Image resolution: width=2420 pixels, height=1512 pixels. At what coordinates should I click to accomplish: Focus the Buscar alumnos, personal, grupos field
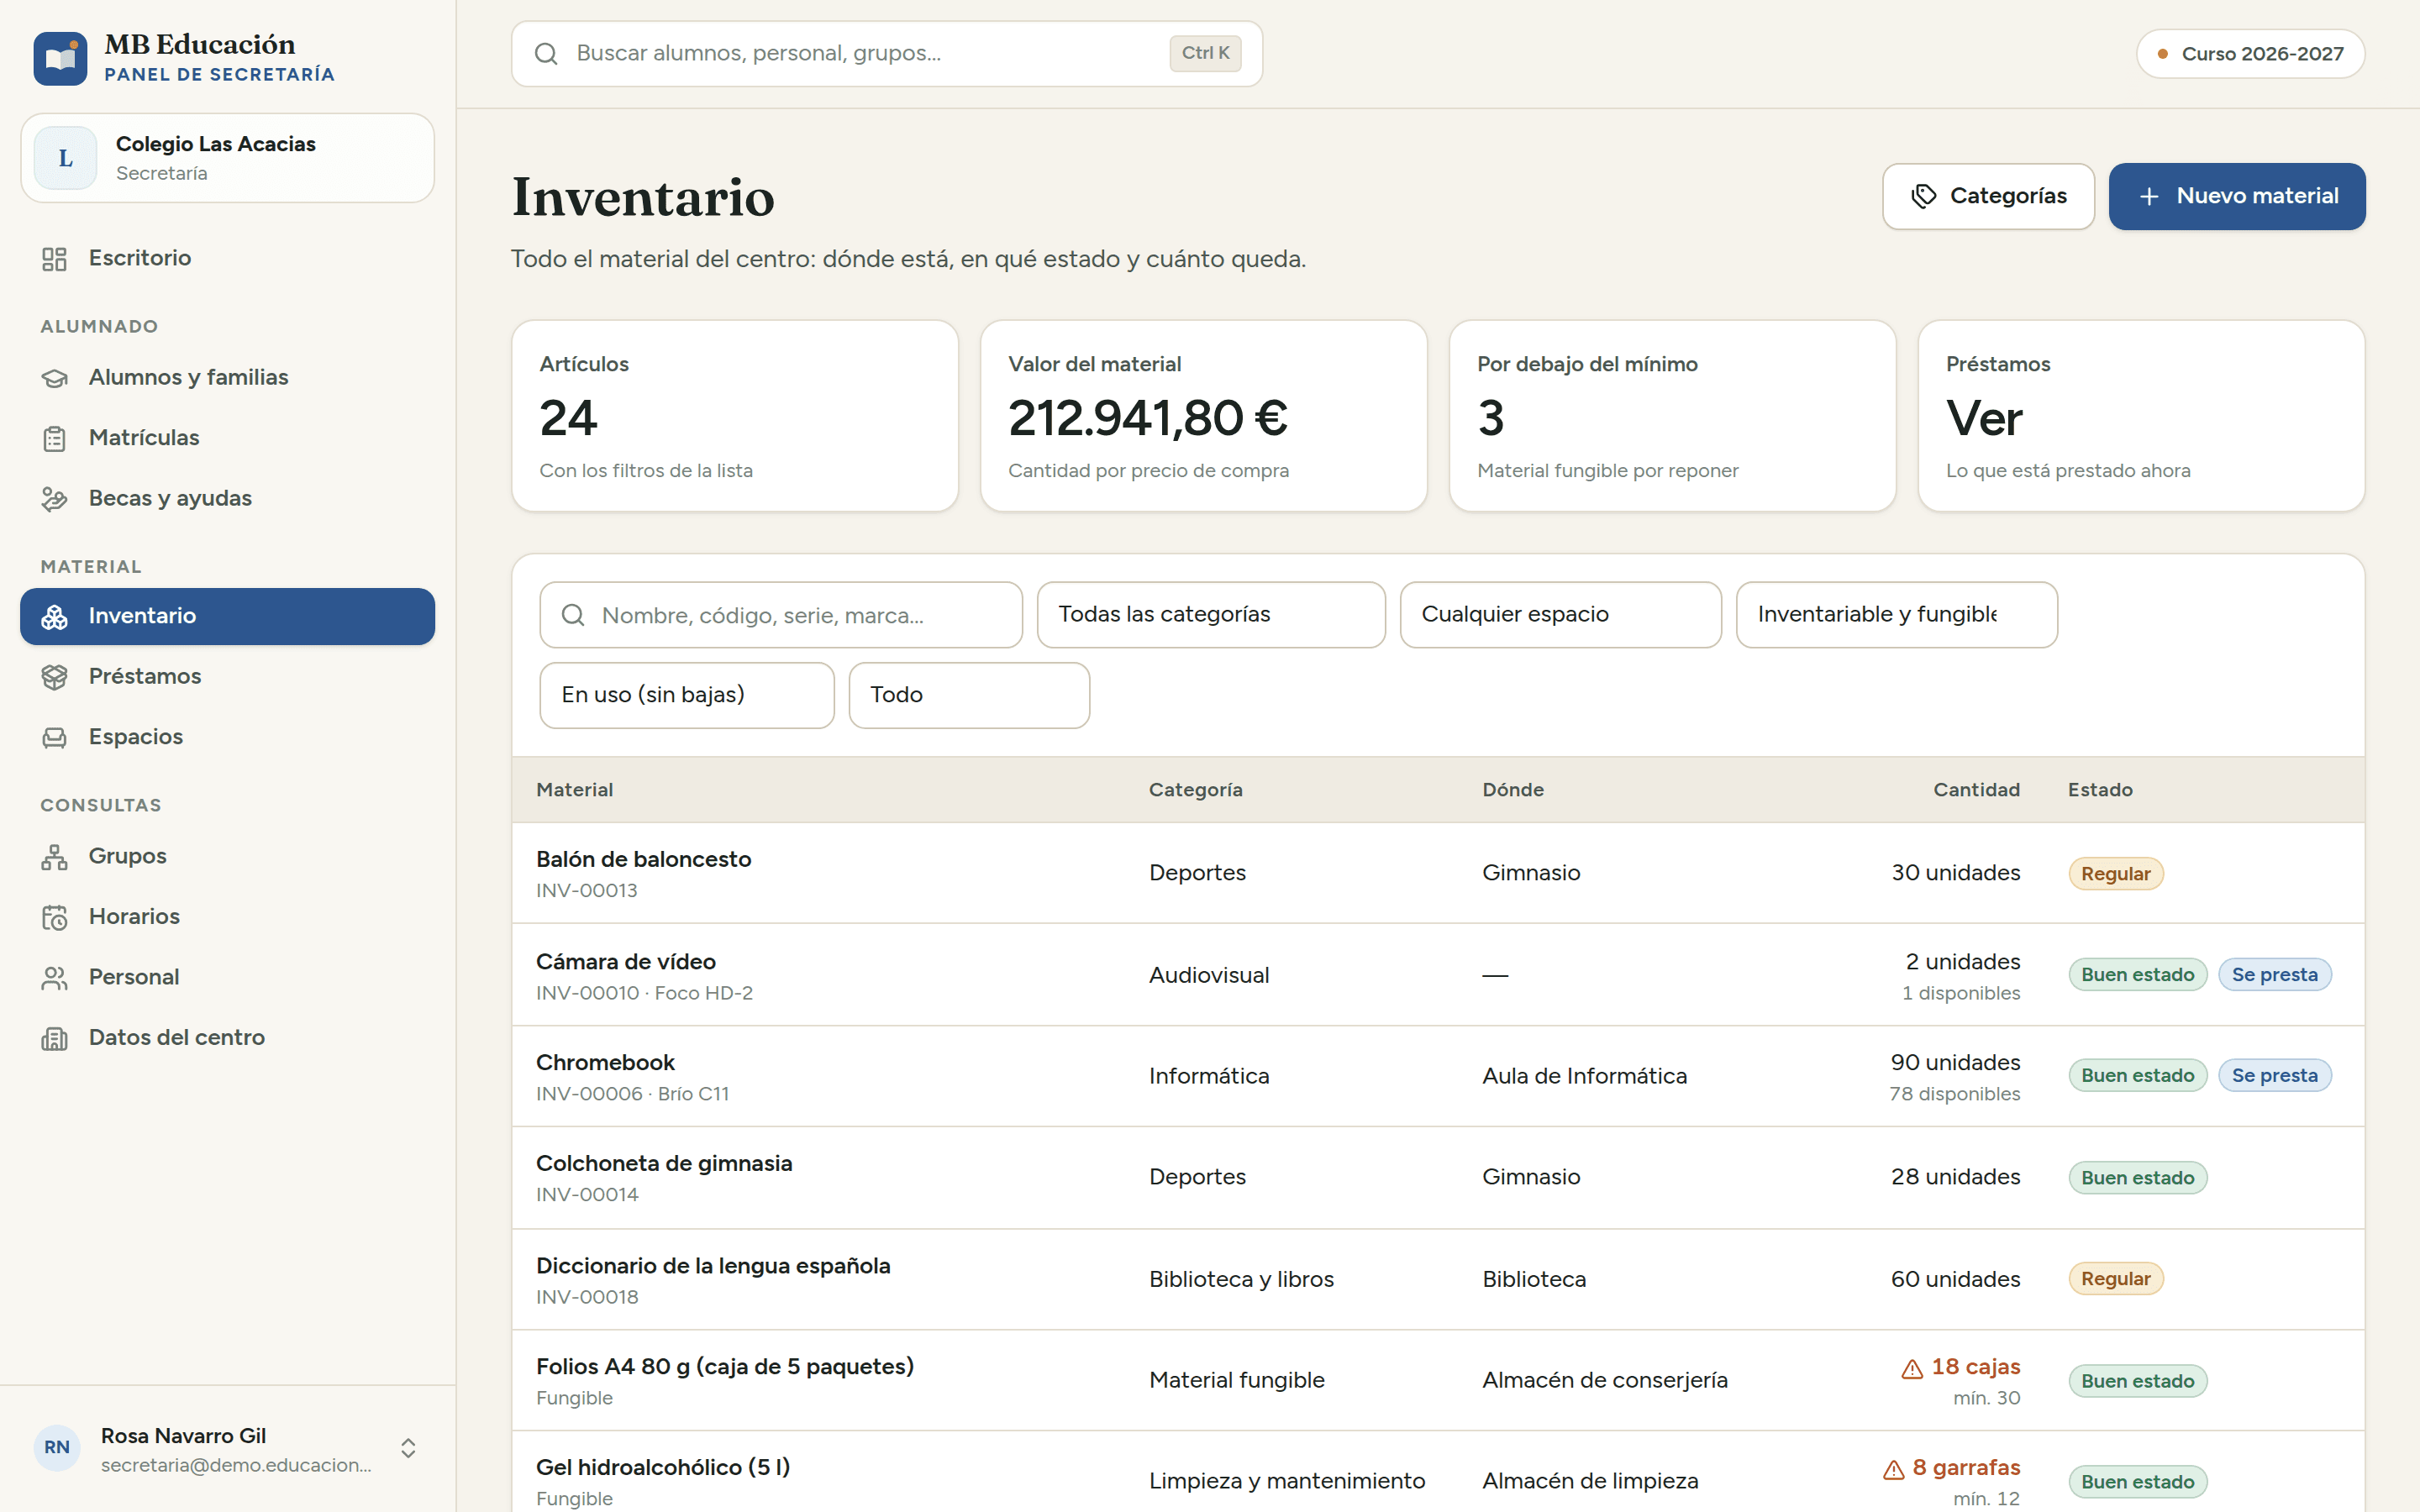886,54
